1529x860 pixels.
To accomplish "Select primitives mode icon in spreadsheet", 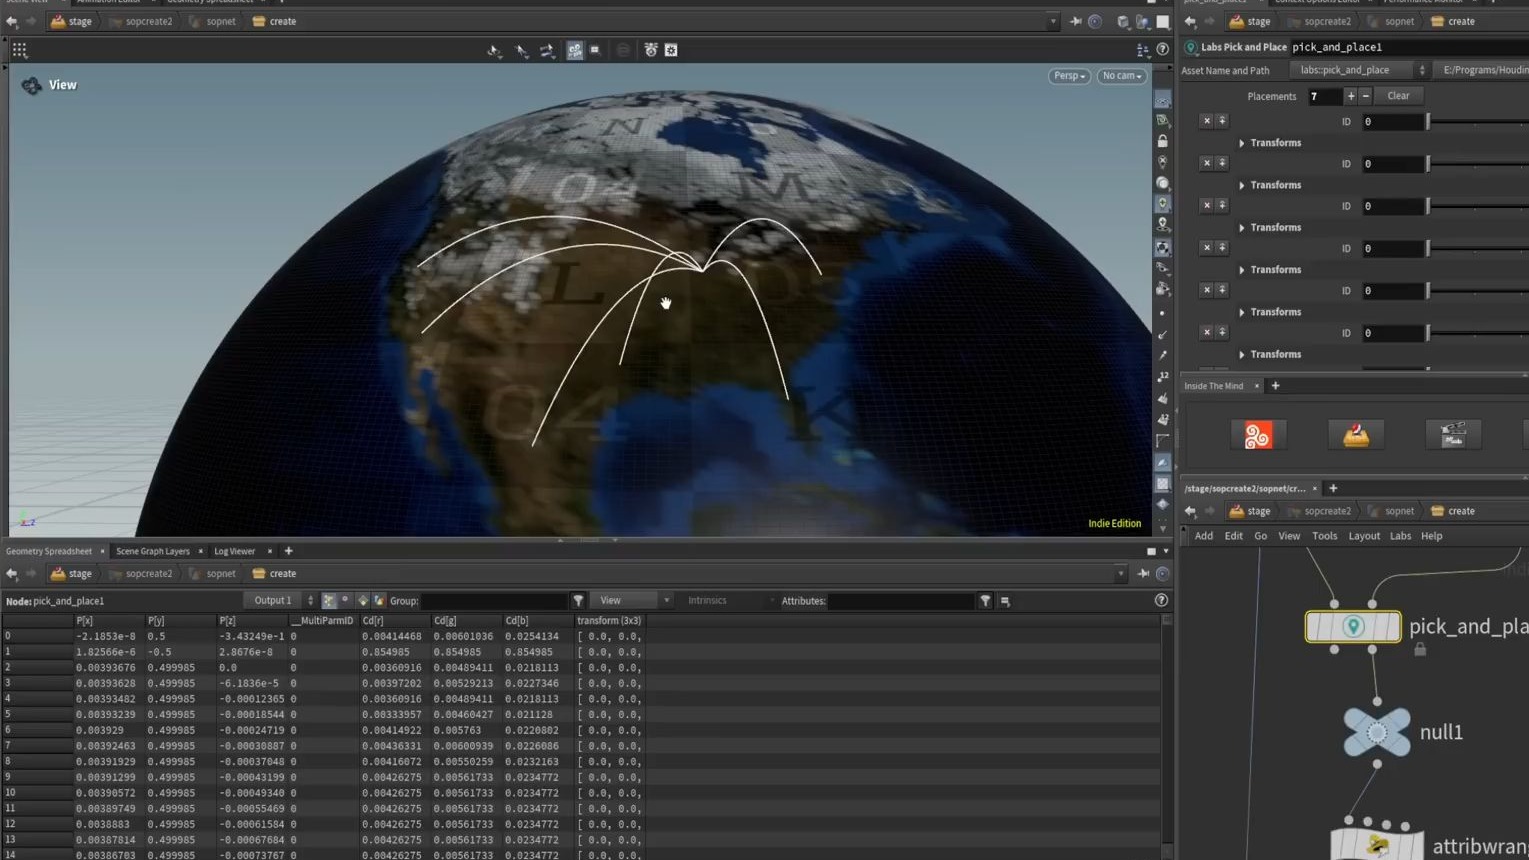I will 363,601.
